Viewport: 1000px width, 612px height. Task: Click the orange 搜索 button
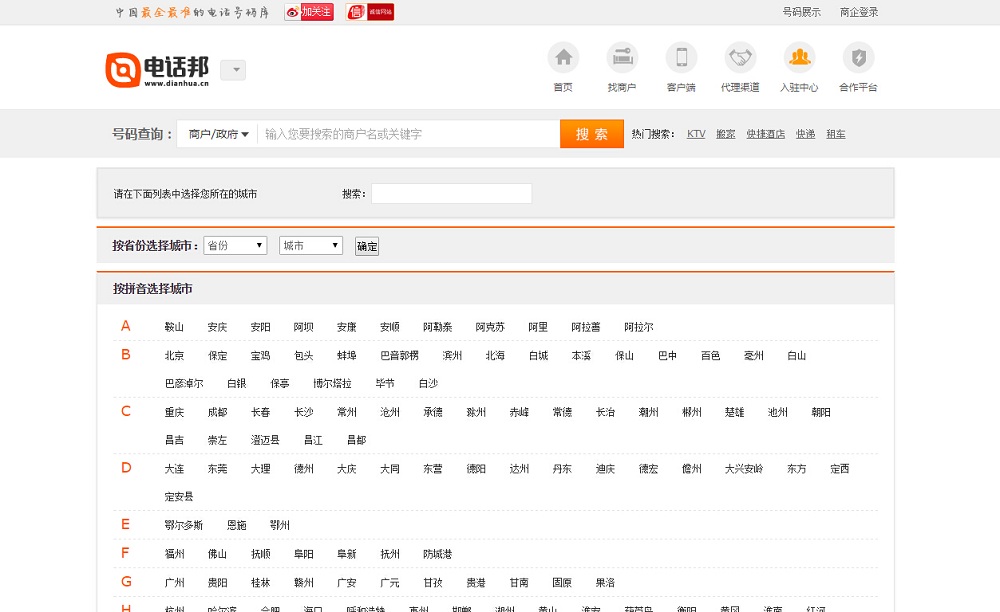click(592, 134)
